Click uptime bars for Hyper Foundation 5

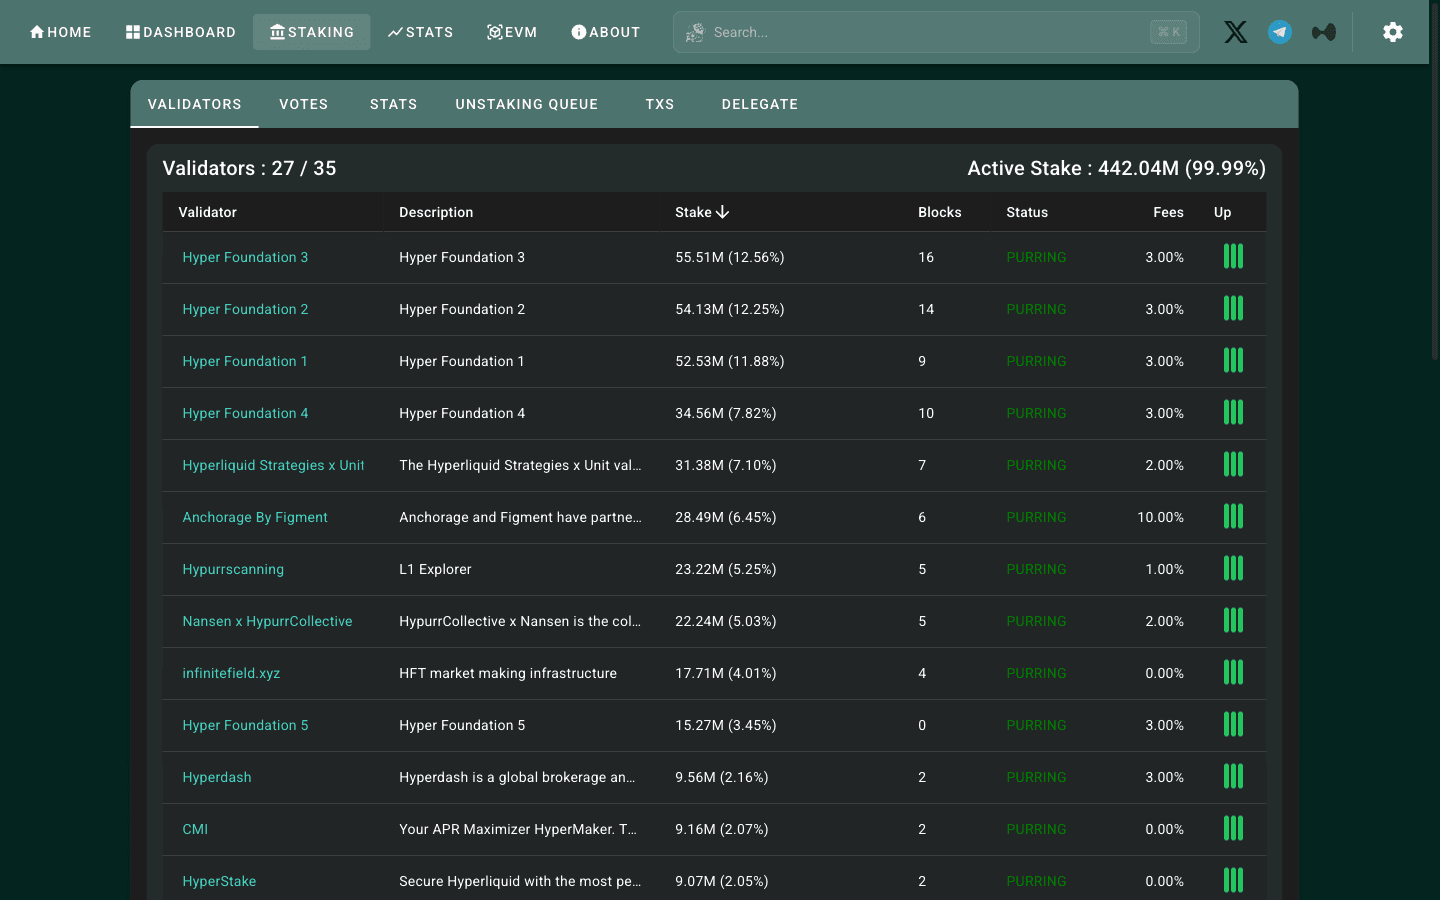[1233, 725]
